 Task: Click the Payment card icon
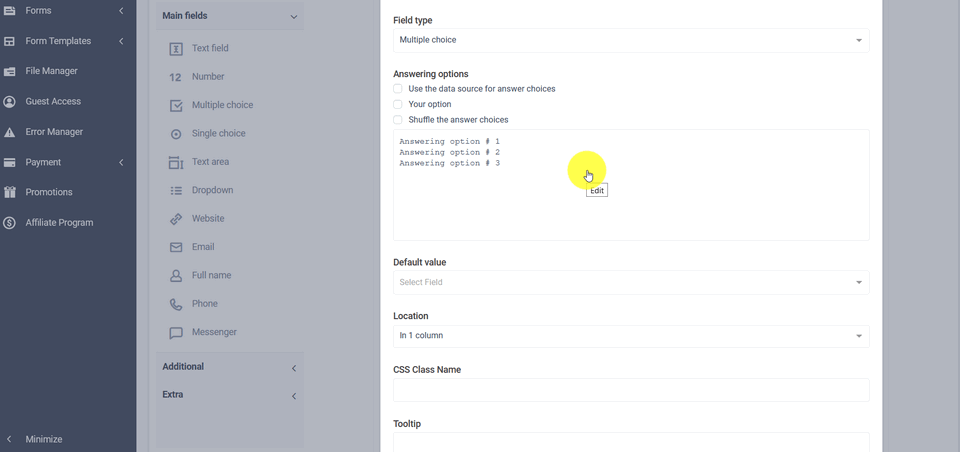coord(9,162)
